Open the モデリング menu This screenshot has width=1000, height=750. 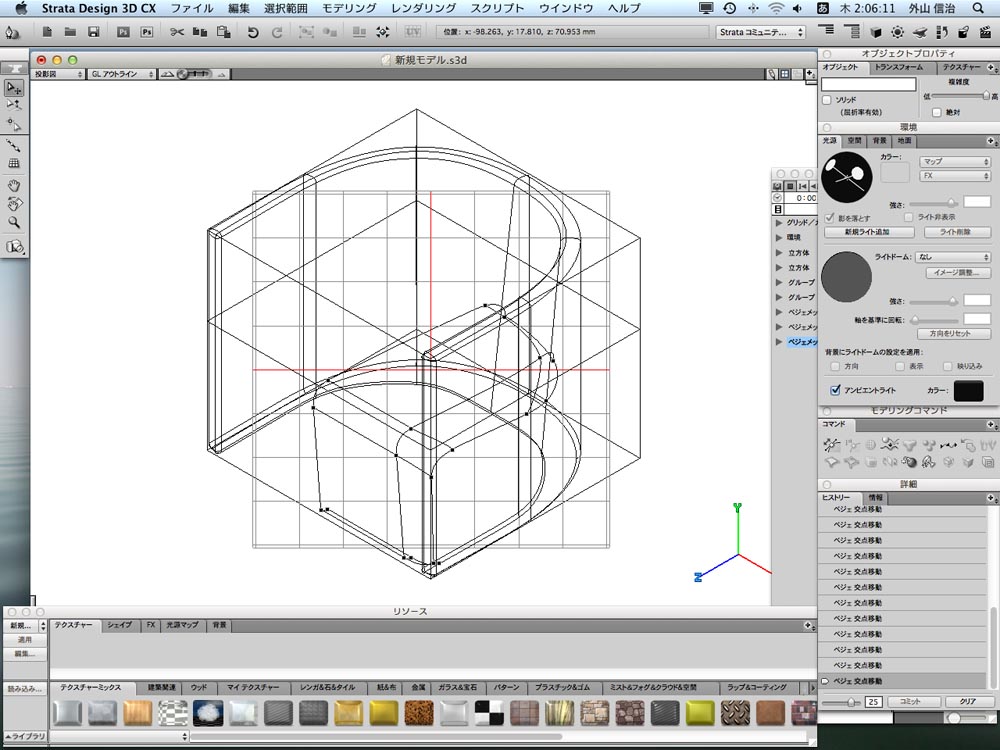click(349, 8)
